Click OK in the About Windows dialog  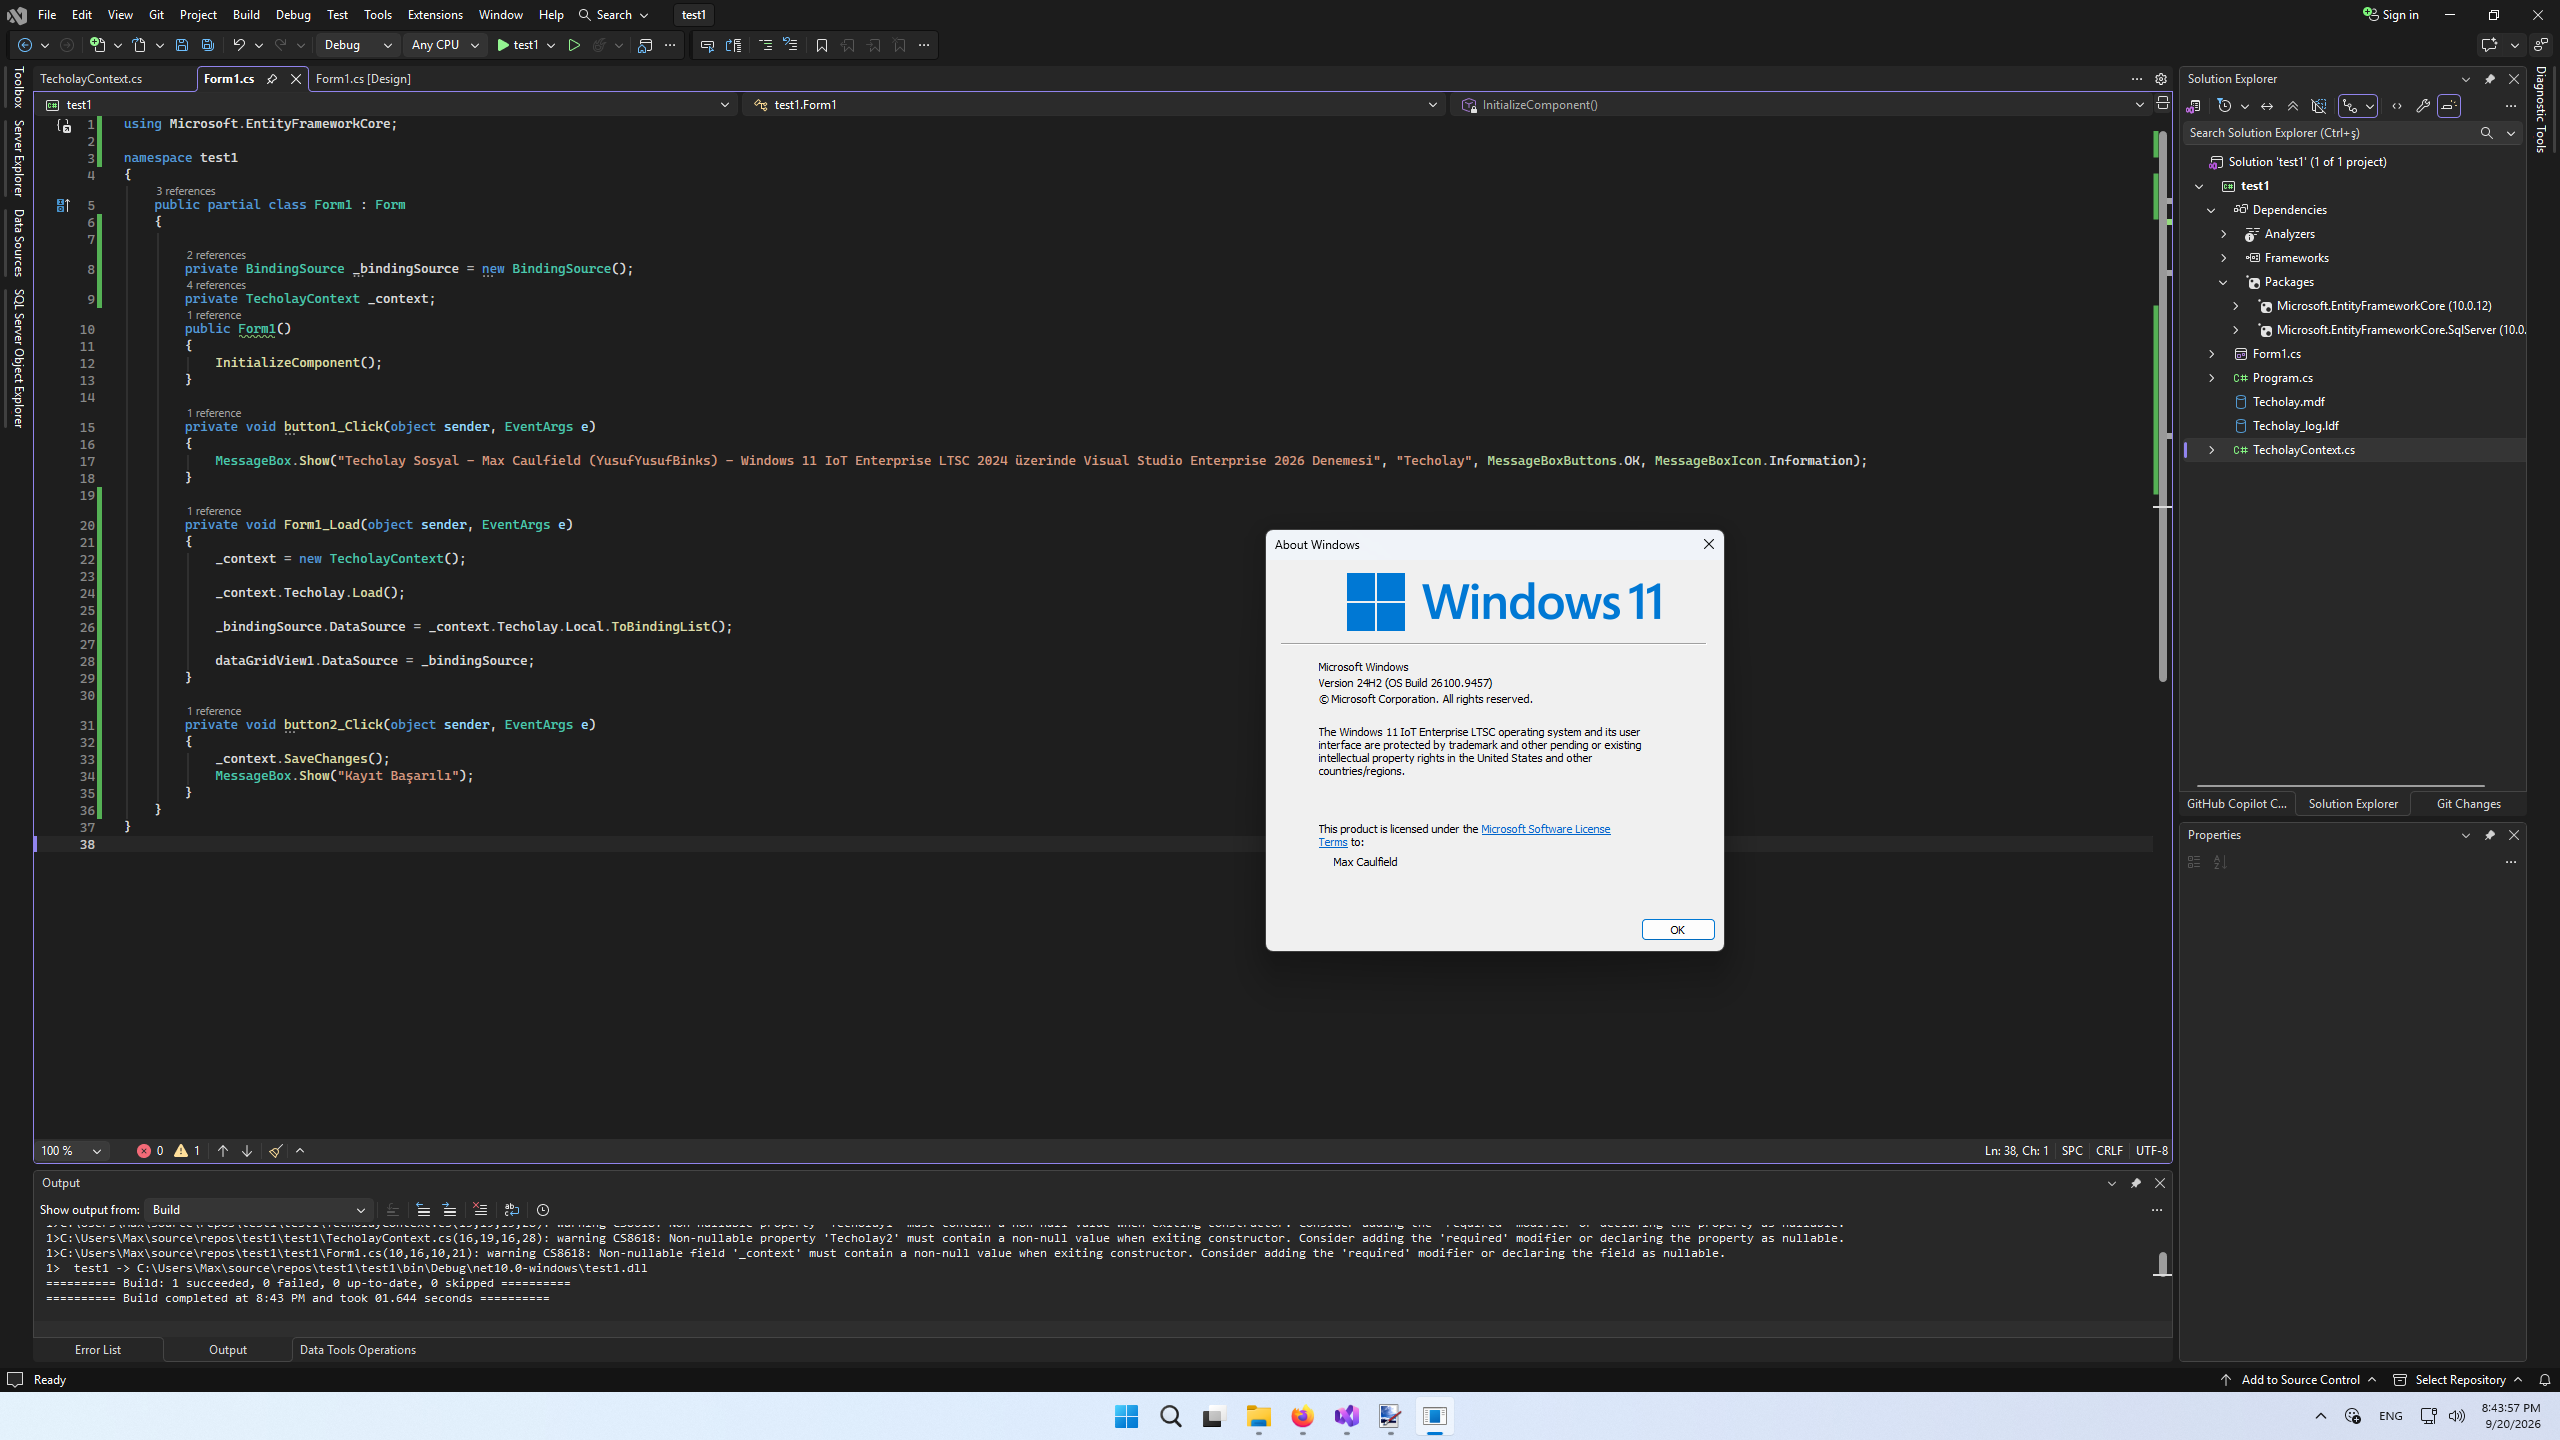[x=1677, y=930]
